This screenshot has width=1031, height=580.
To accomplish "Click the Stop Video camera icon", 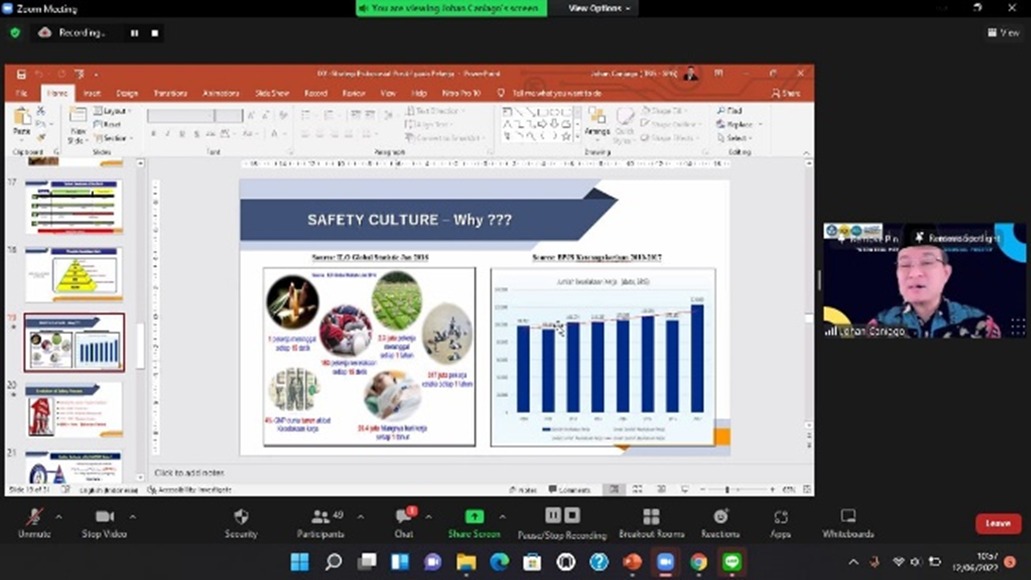I will (x=104, y=517).
